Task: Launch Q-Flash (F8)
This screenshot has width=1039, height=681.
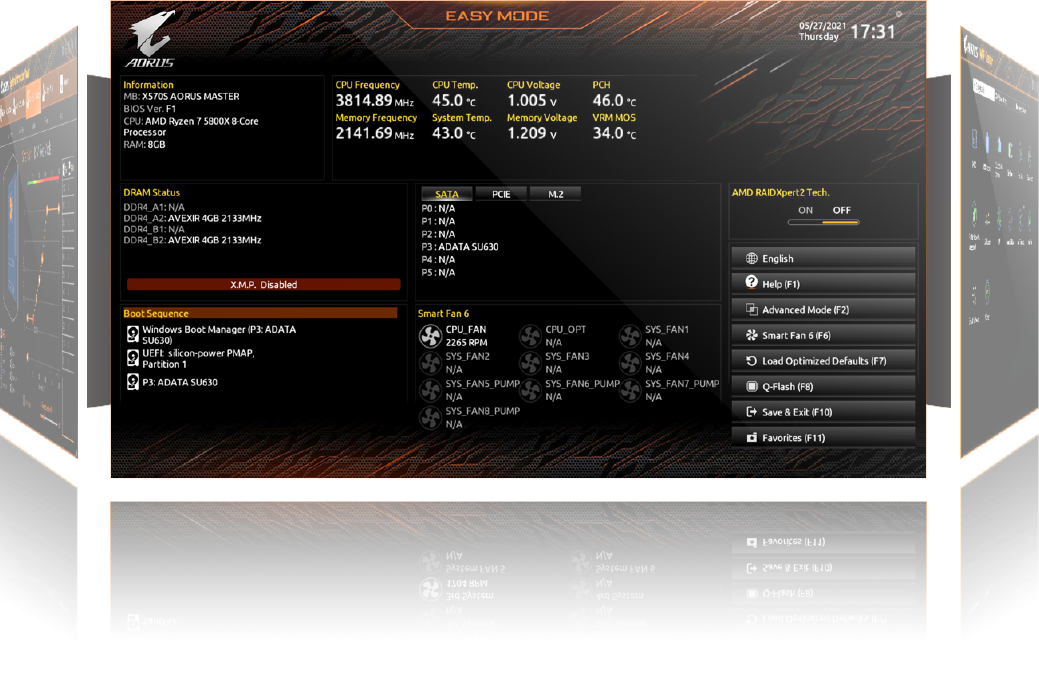Action: [x=824, y=386]
